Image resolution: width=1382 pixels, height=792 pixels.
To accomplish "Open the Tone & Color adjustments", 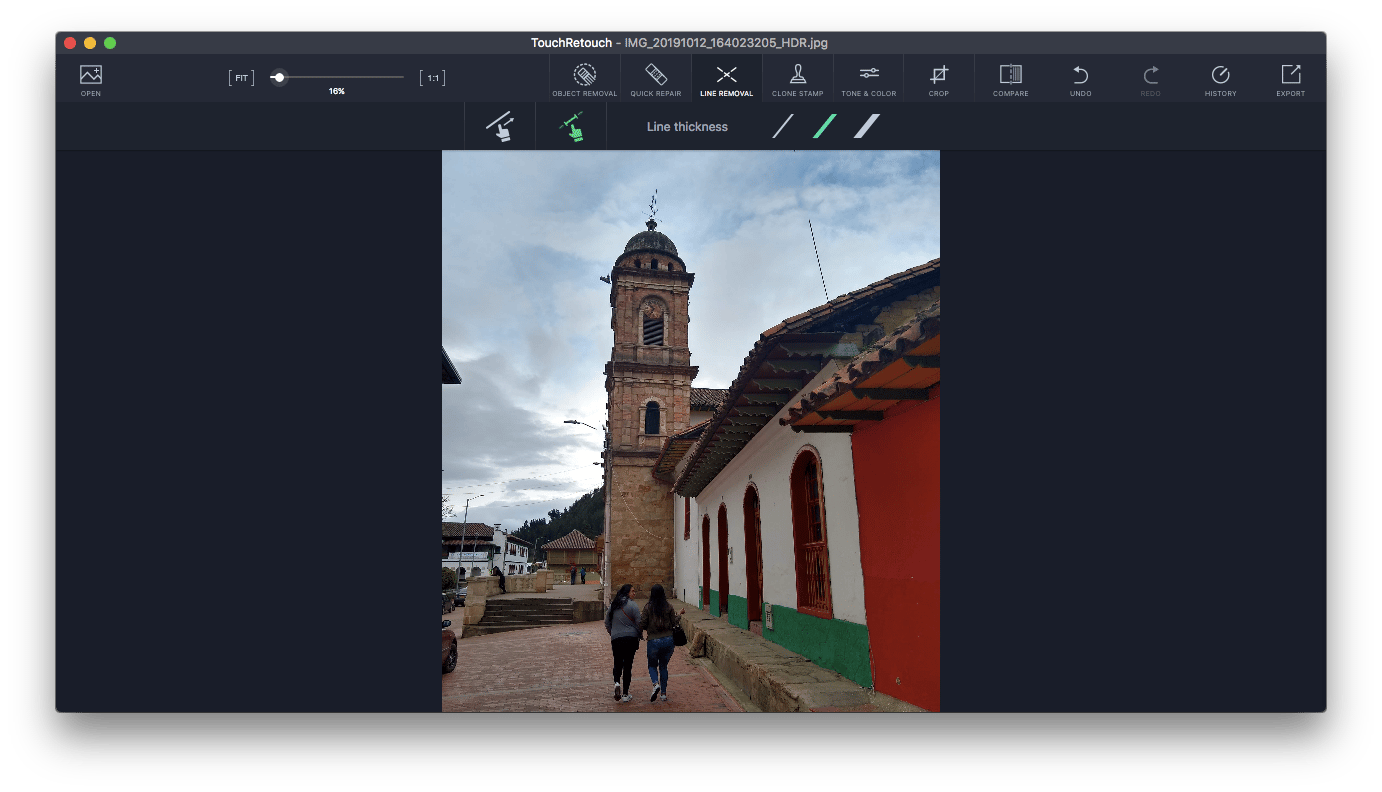I will (869, 80).
